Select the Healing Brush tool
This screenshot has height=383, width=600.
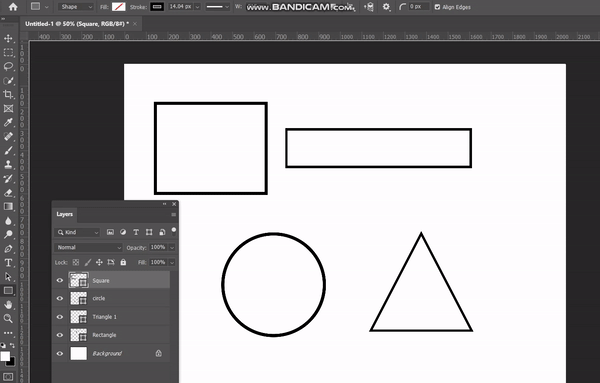[8, 137]
